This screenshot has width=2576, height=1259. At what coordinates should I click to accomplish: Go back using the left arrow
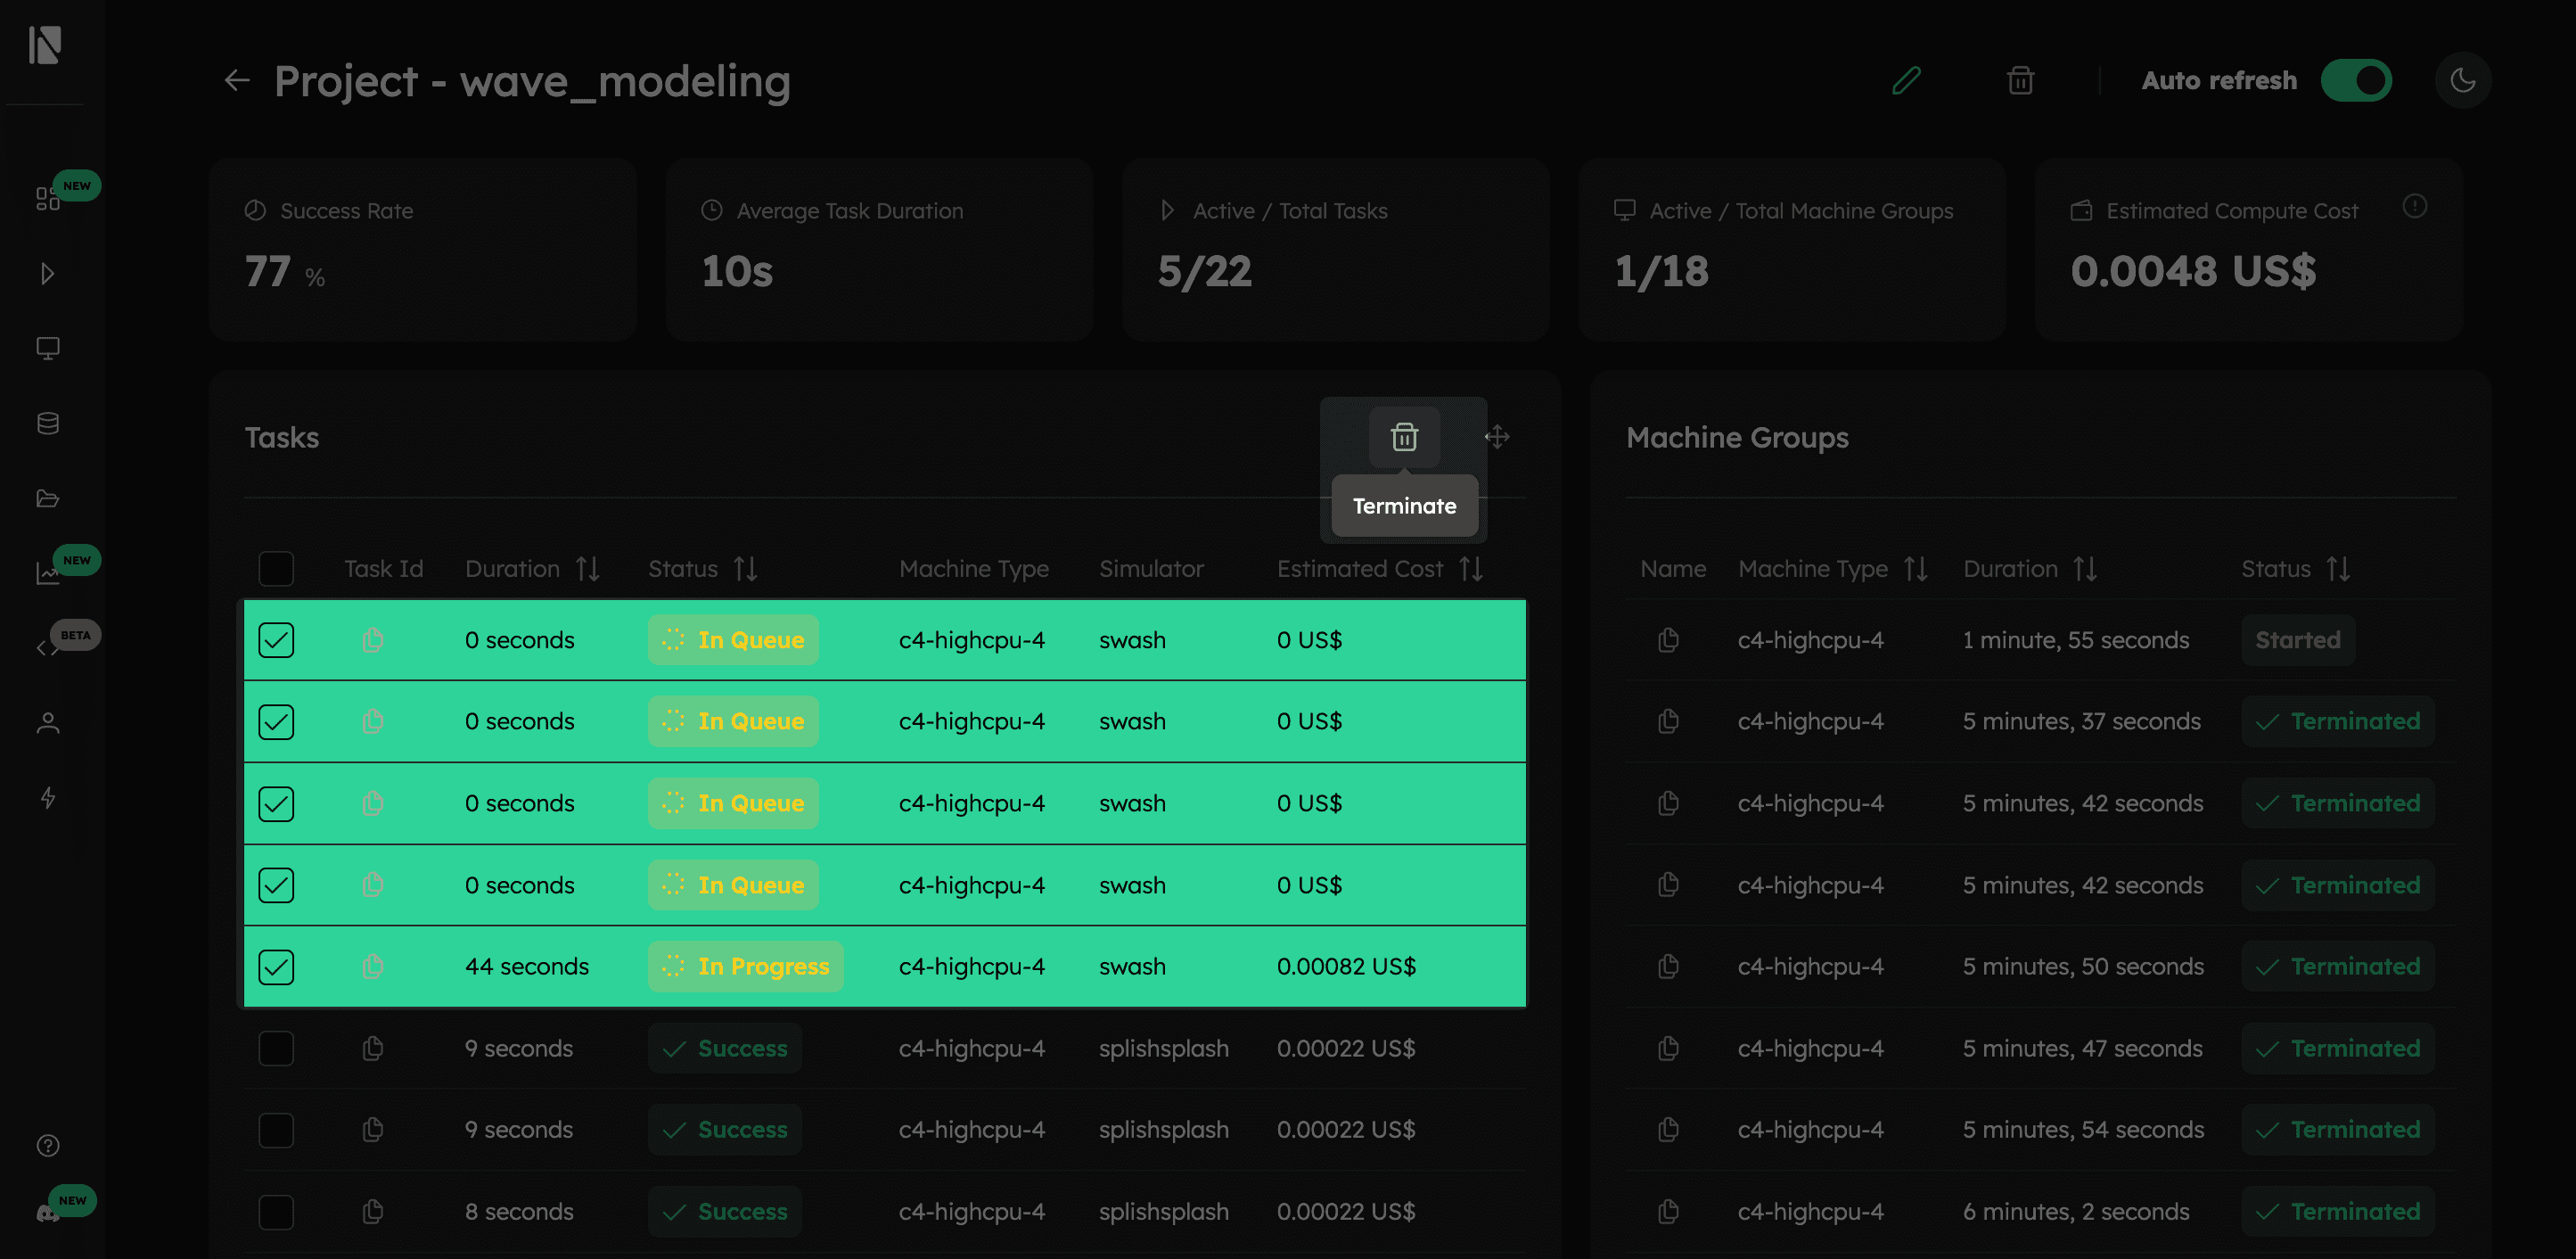click(237, 80)
